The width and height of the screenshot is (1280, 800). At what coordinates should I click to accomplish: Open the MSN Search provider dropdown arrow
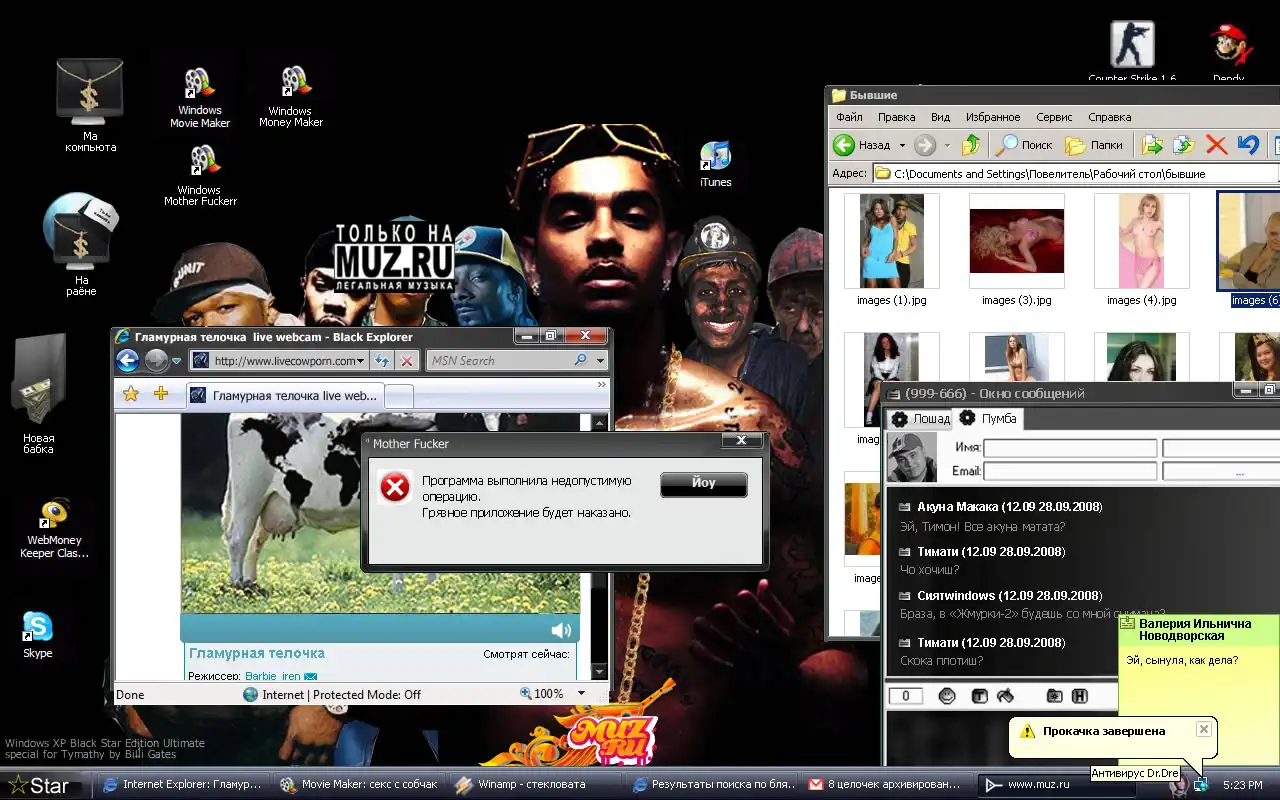(x=600, y=361)
